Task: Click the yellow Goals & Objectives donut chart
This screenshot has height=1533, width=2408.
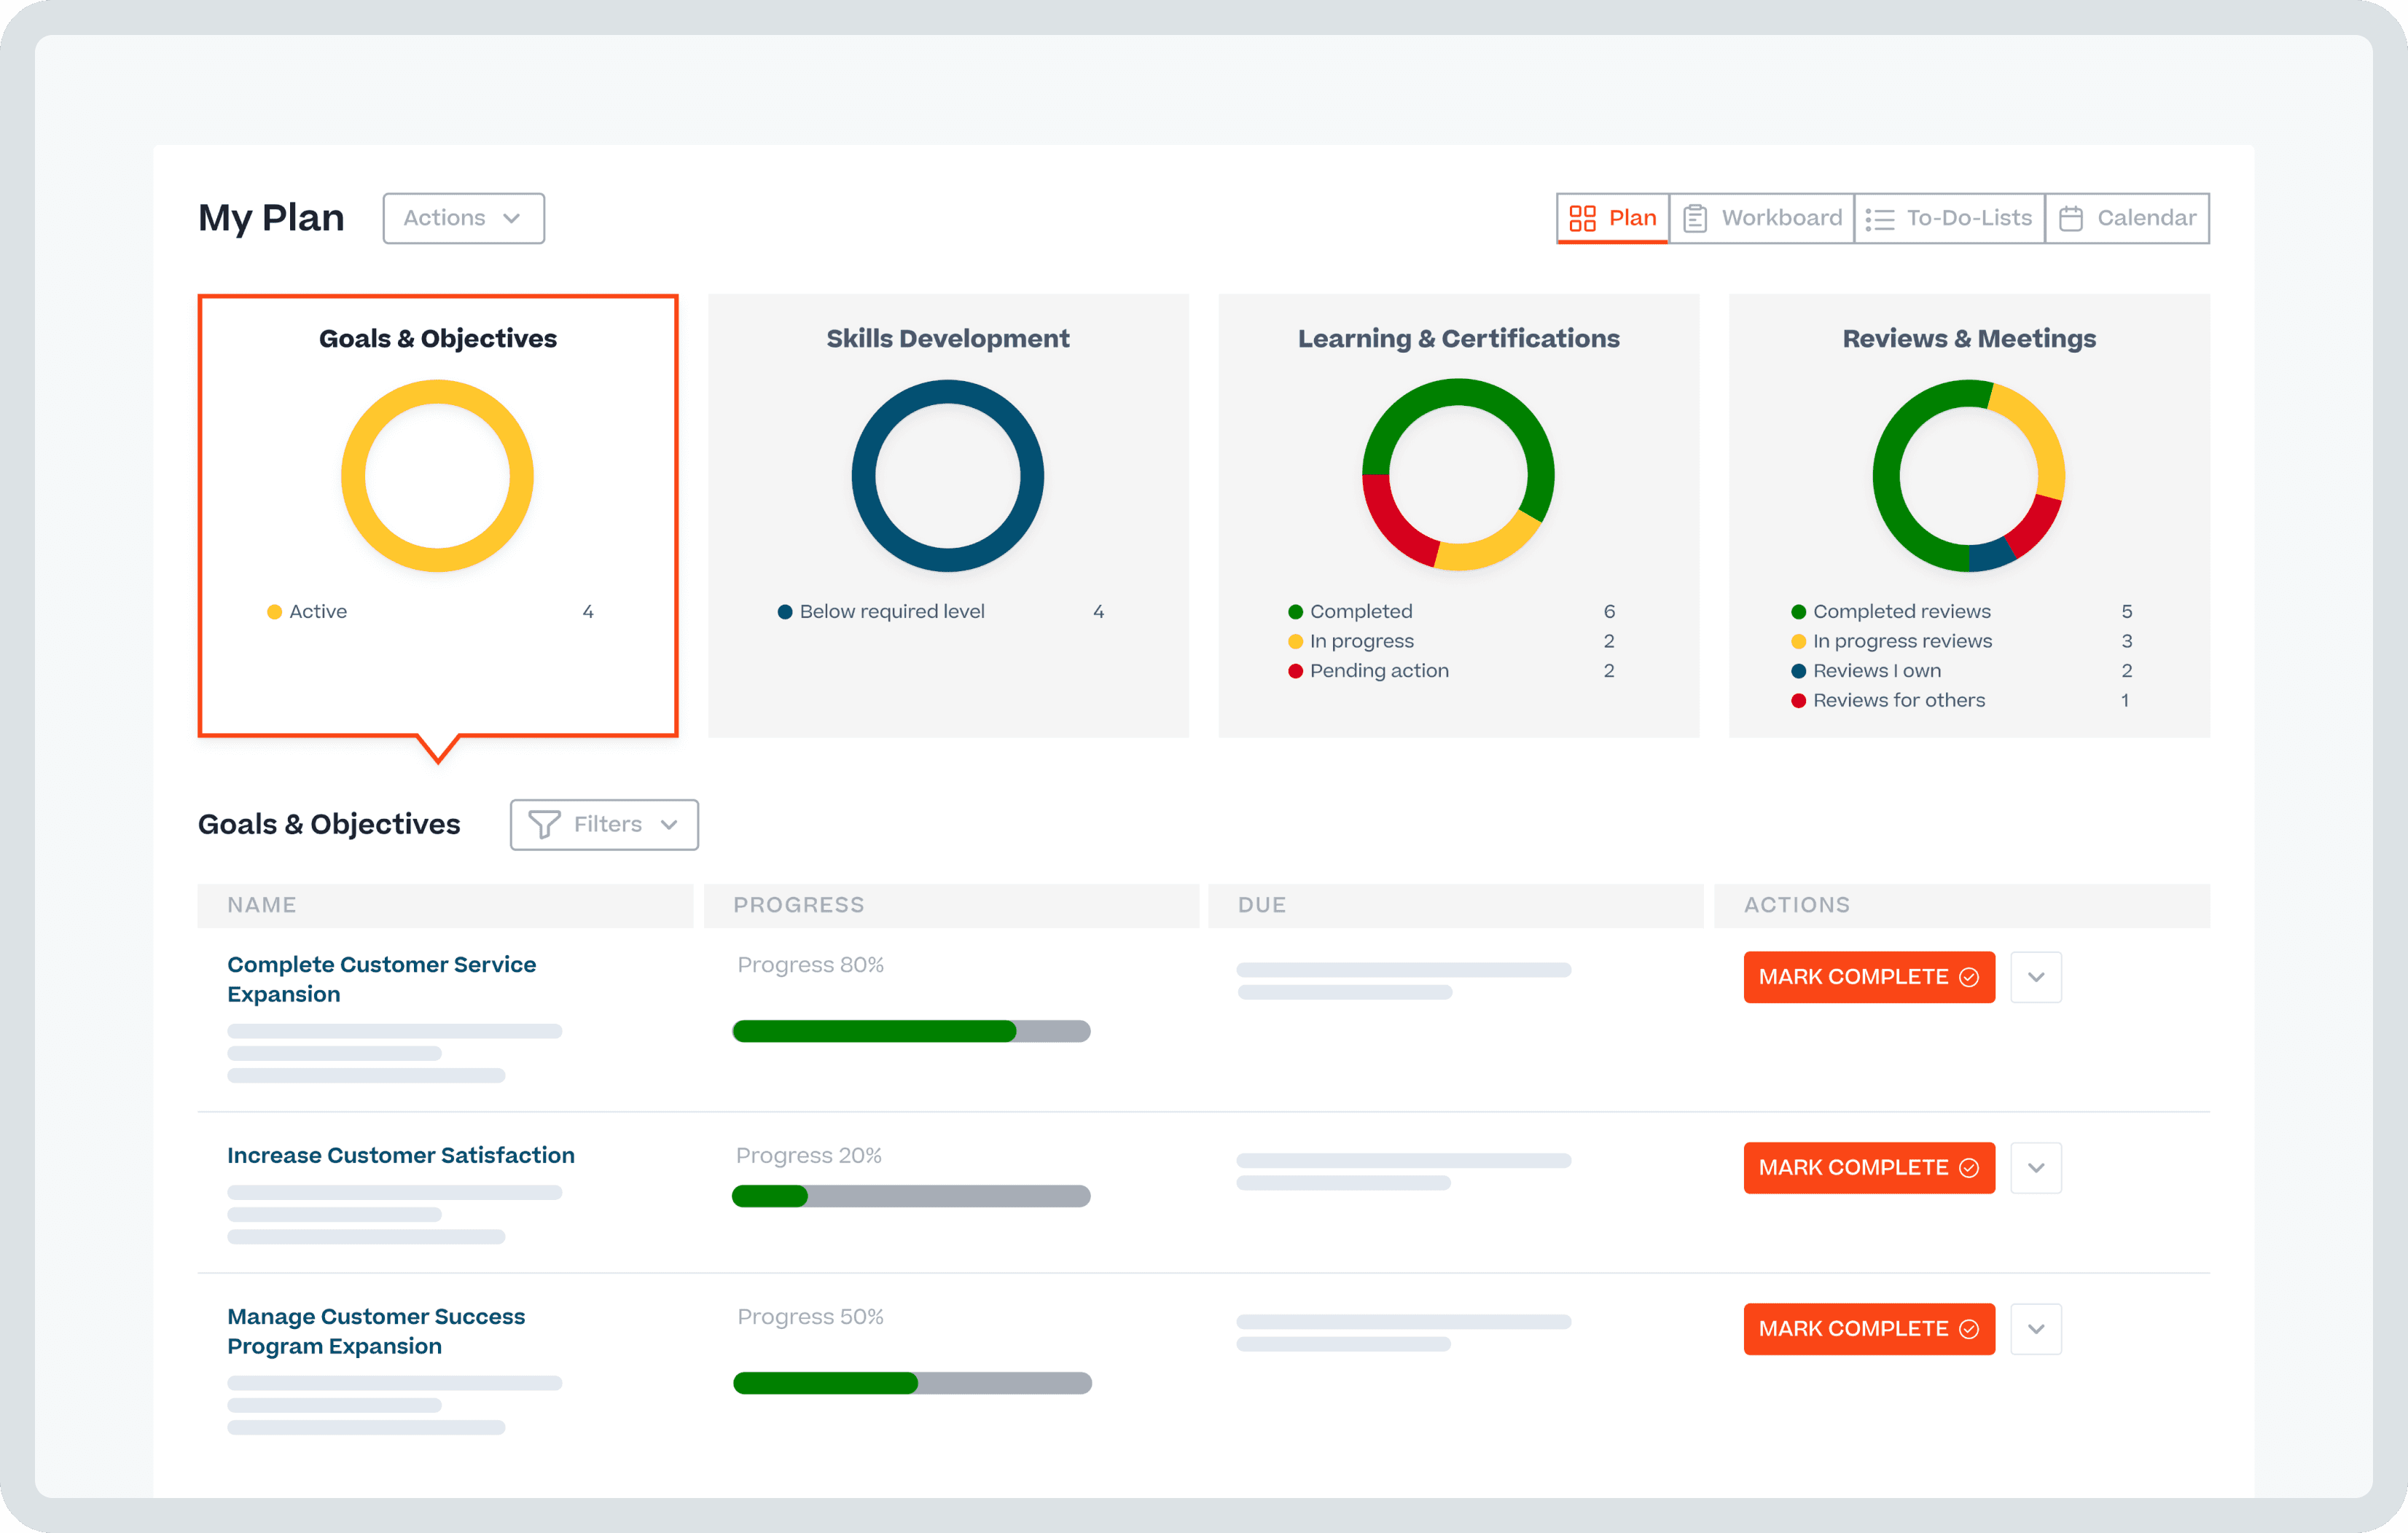Action: [437, 476]
